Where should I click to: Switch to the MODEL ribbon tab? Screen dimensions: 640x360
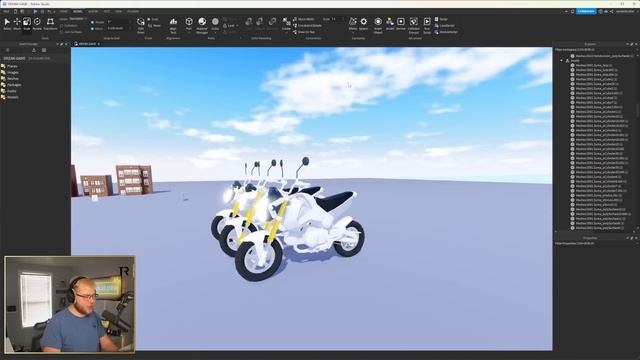78,11
